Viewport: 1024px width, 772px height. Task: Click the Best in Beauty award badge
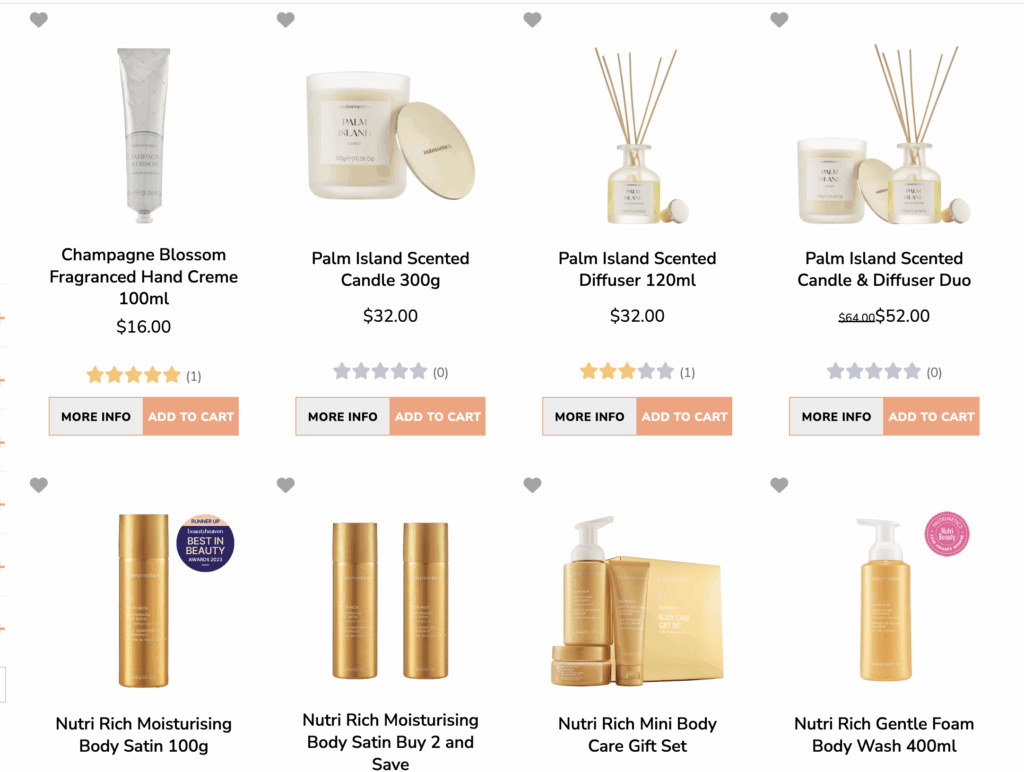point(205,543)
